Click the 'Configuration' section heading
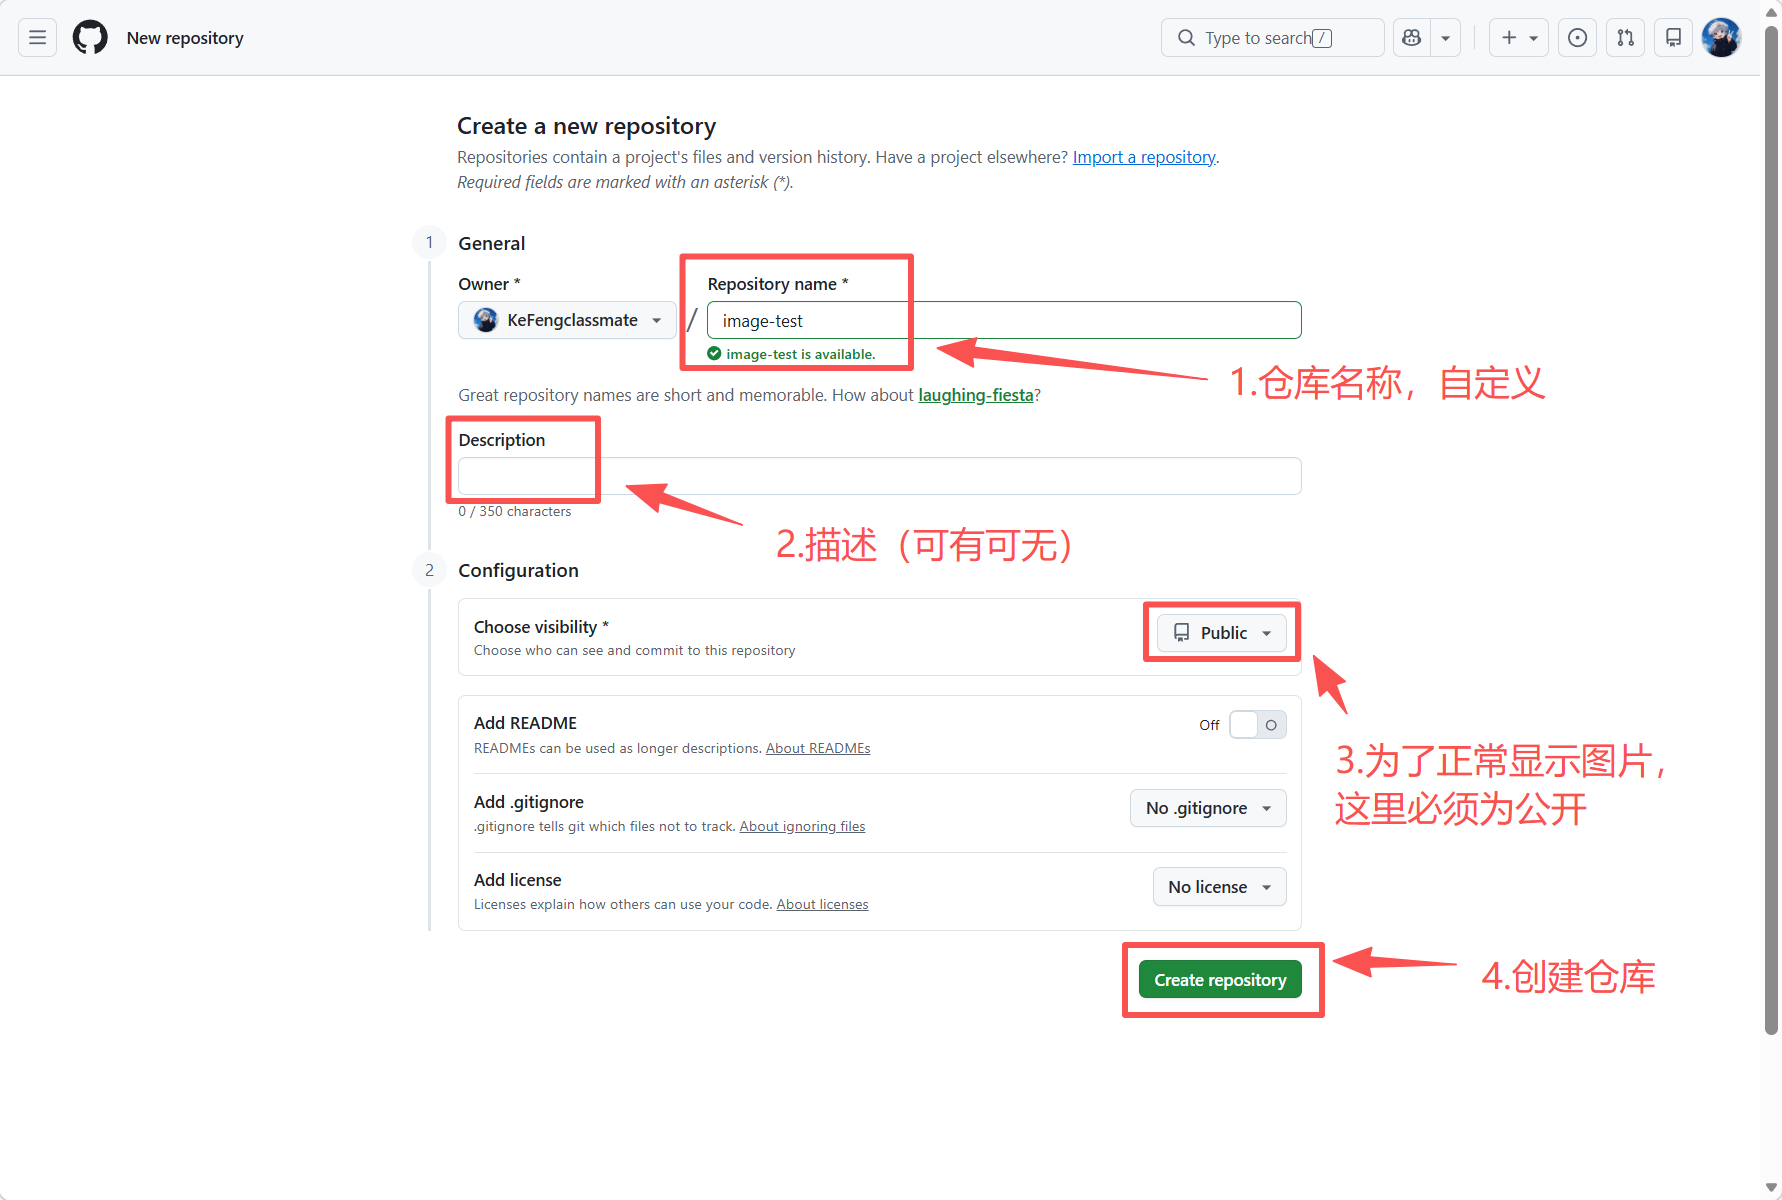 [518, 570]
